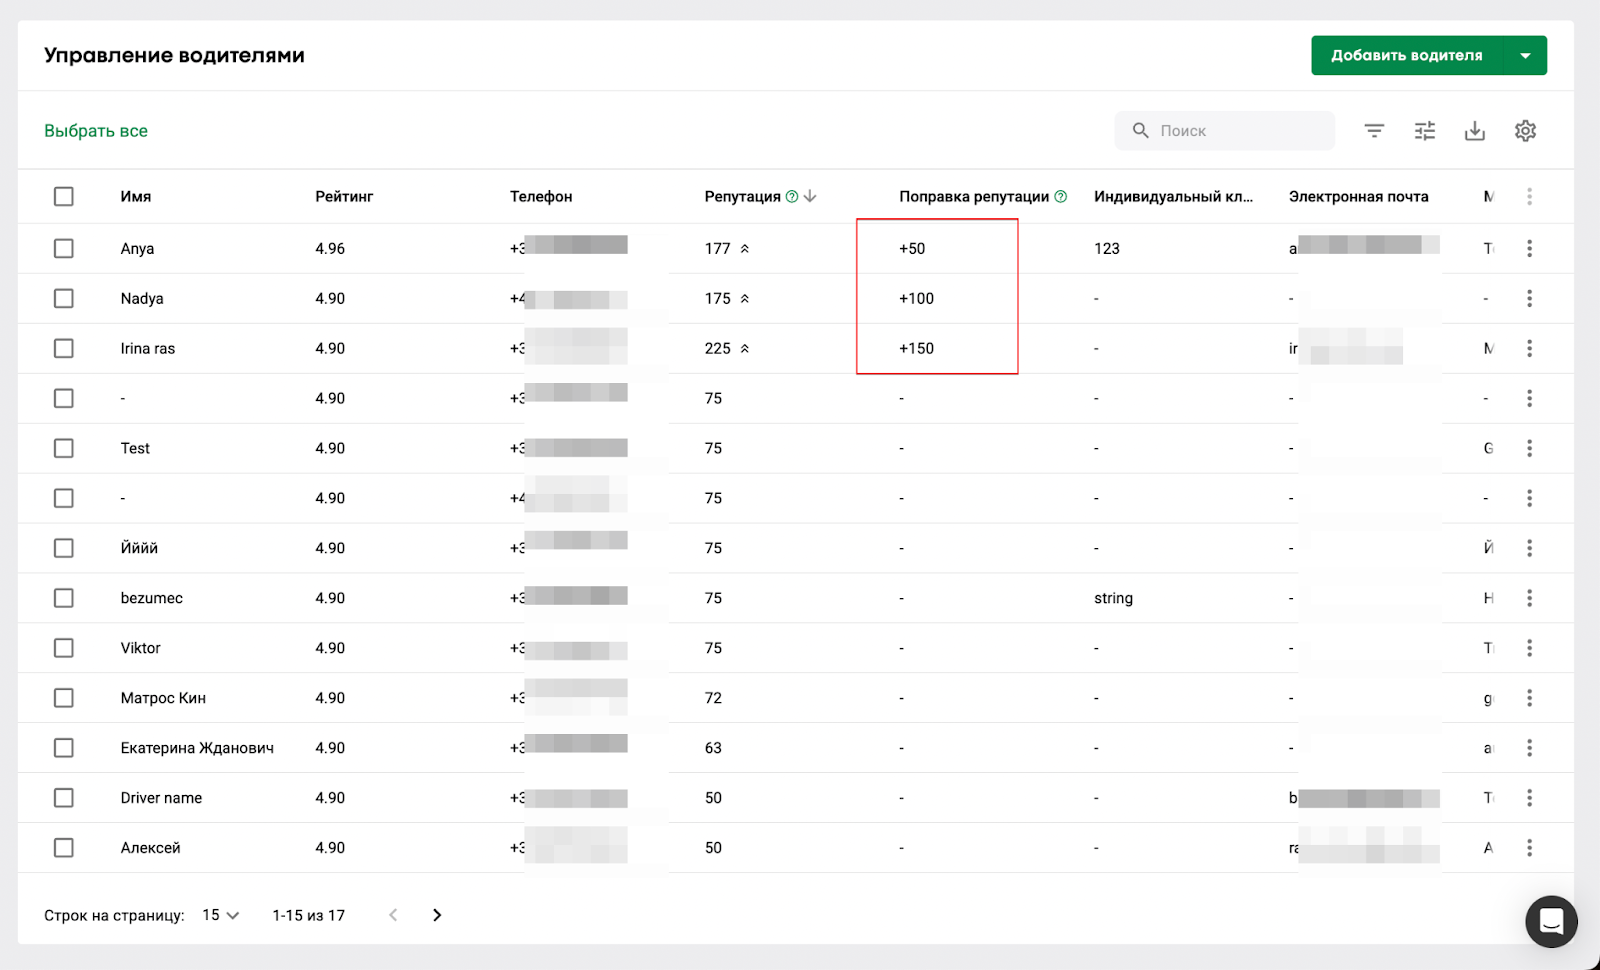
Task: Click the name Екатерина Жданович
Action: [197, 748]
